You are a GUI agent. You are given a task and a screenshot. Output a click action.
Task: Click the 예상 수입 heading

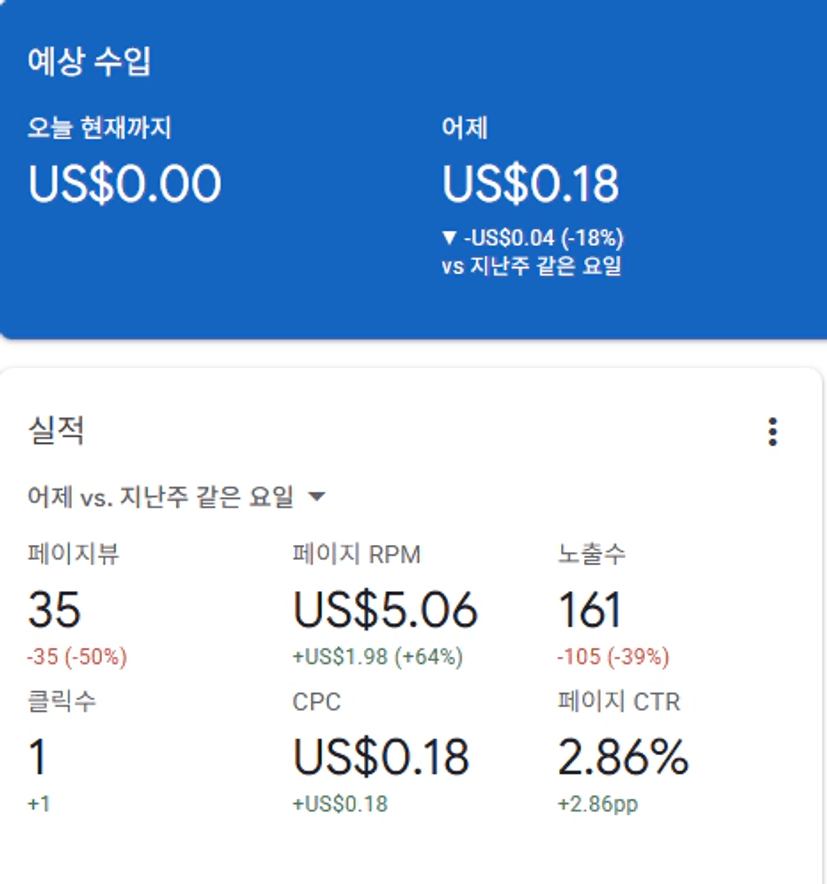[x=89, y=62]
